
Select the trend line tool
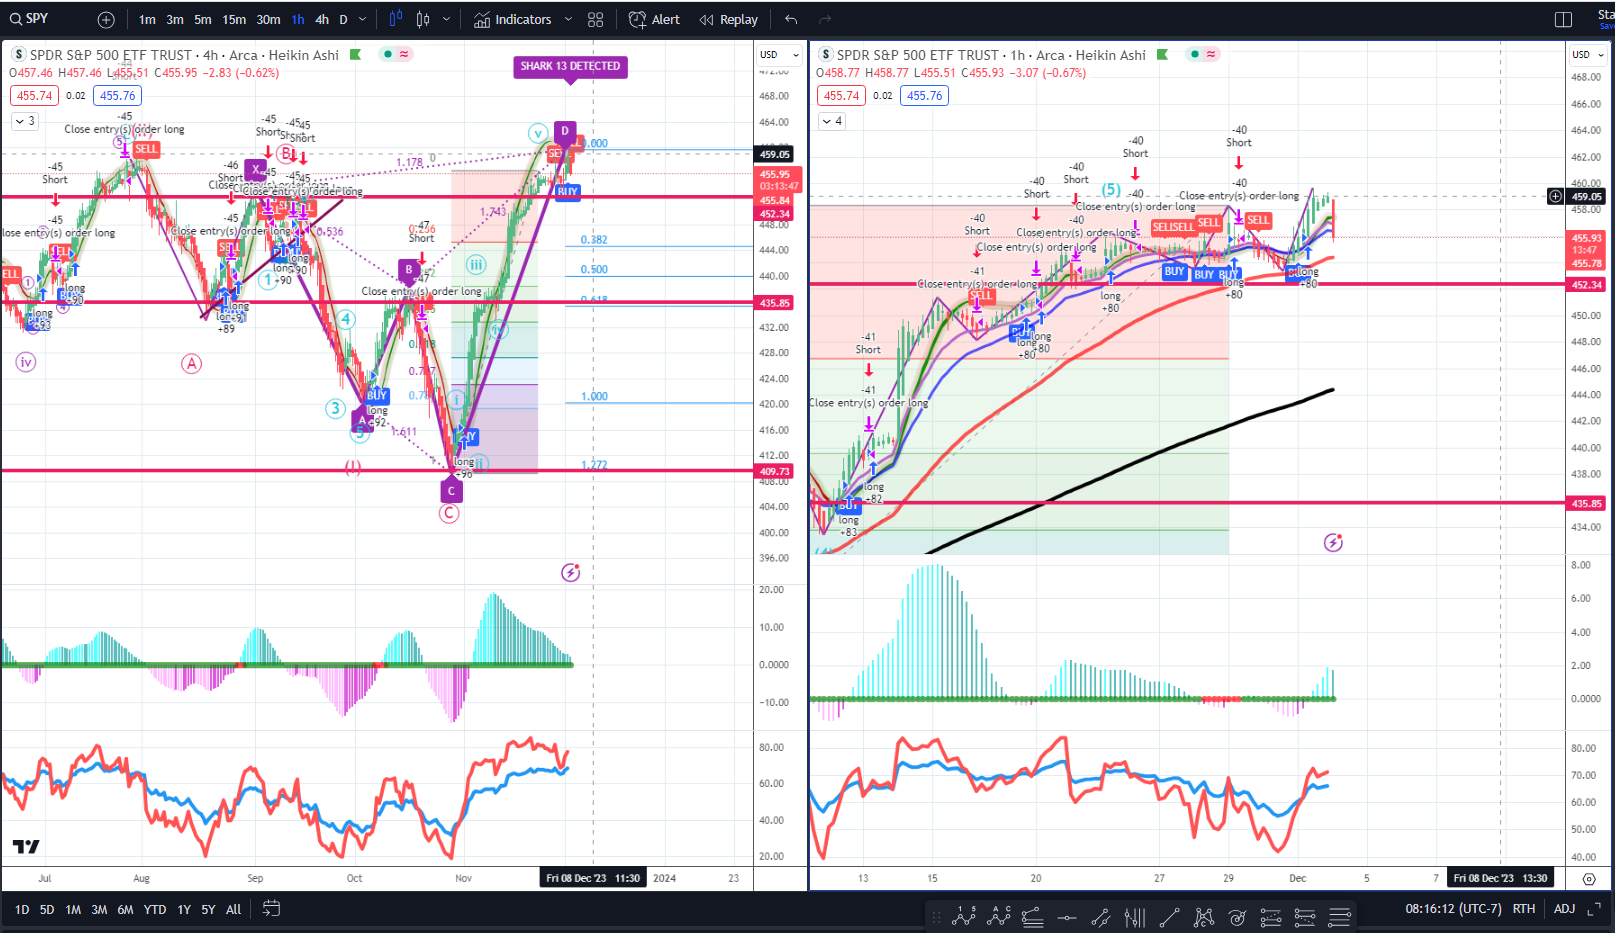(x=1169, y=915)
